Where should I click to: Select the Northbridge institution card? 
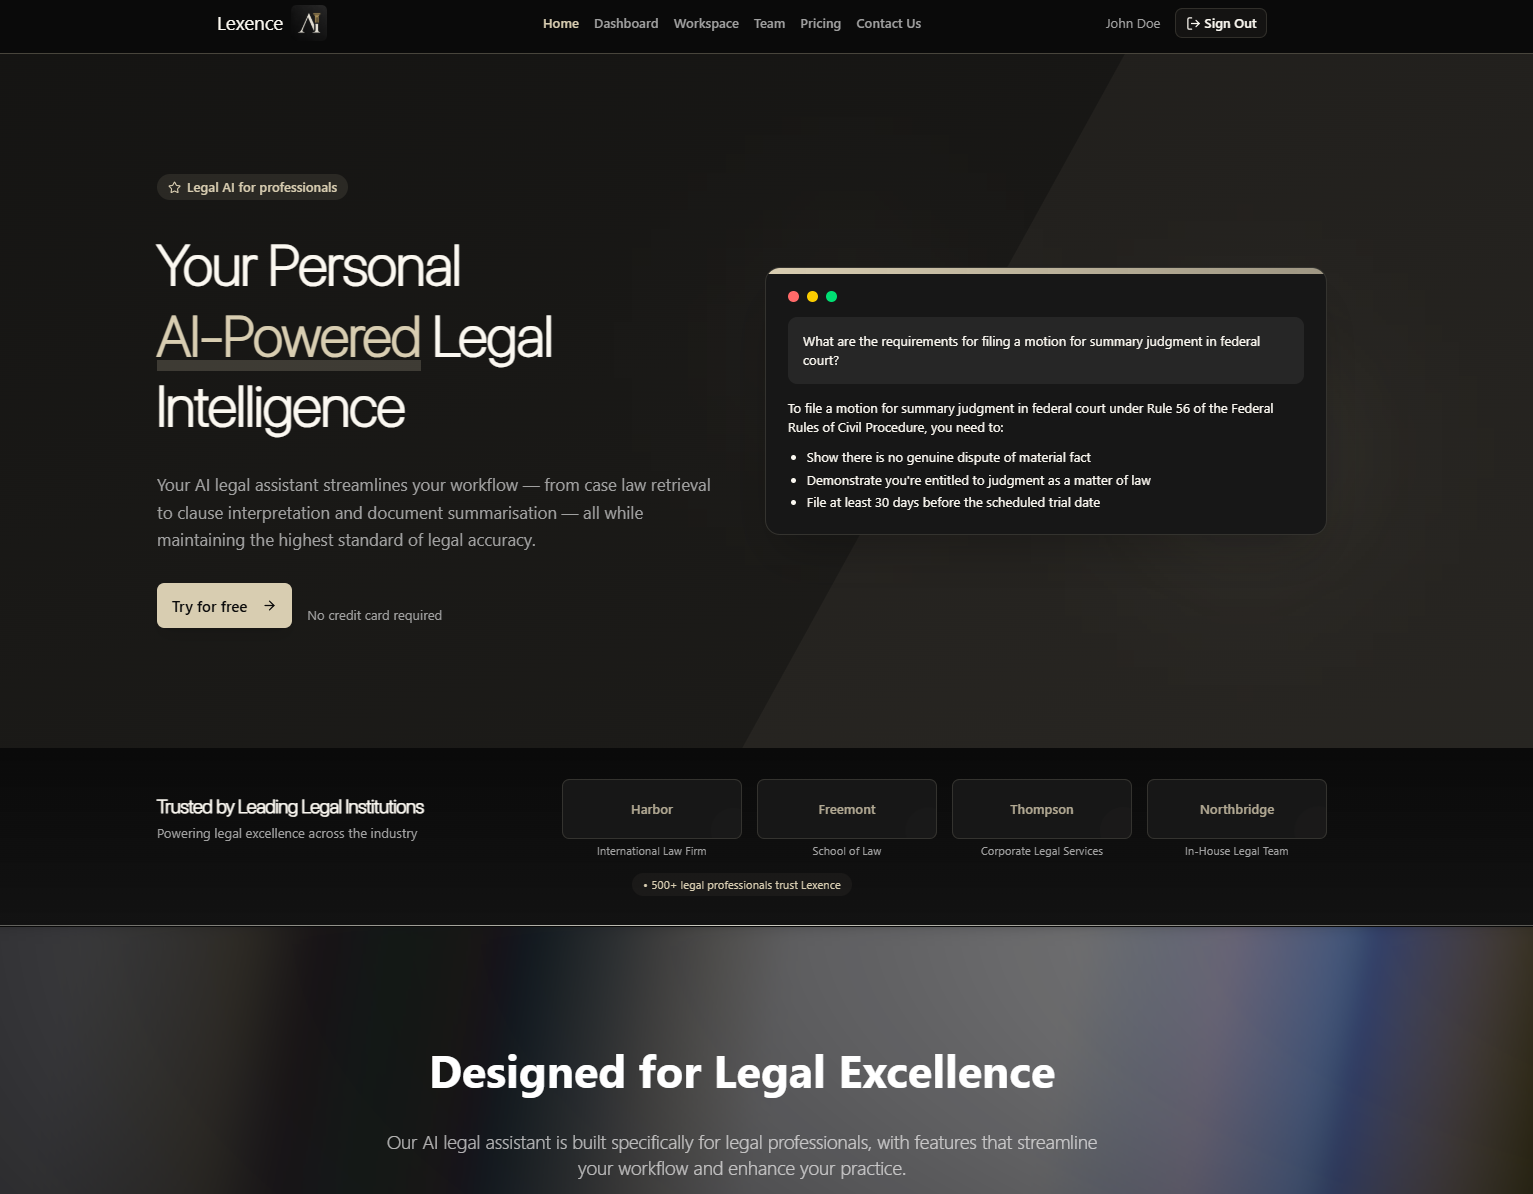(1237, 809)
